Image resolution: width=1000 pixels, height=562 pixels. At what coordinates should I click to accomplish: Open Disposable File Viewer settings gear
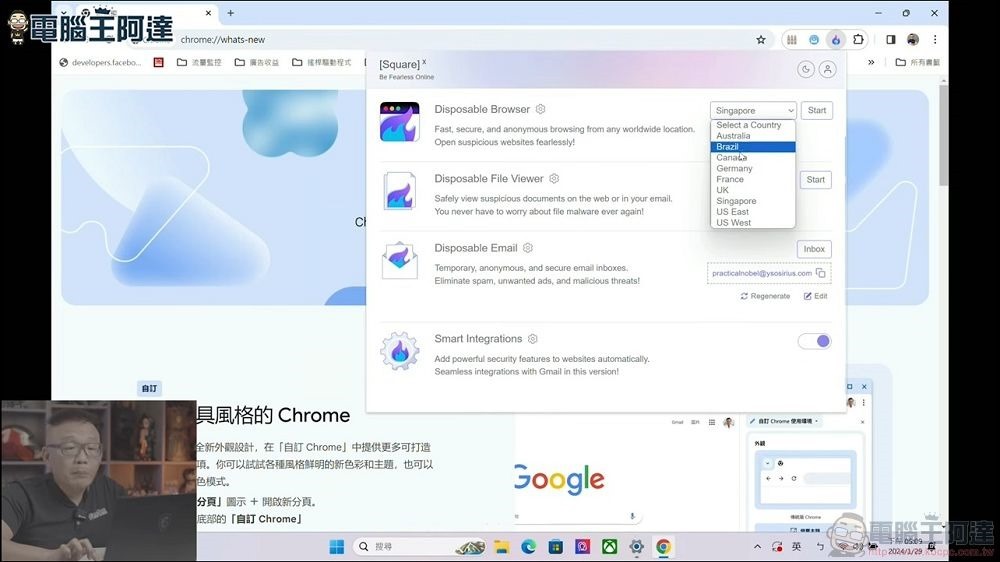554,179
